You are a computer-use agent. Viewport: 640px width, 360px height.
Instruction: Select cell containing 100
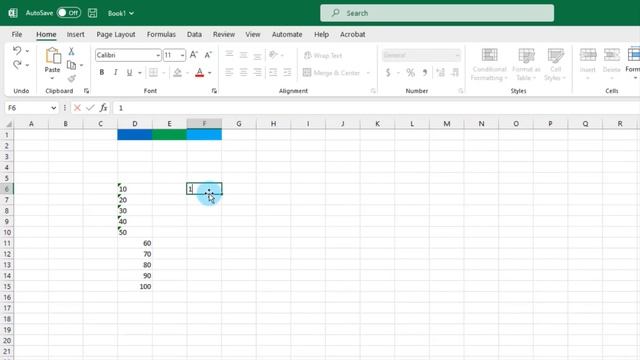coord(135,287)
